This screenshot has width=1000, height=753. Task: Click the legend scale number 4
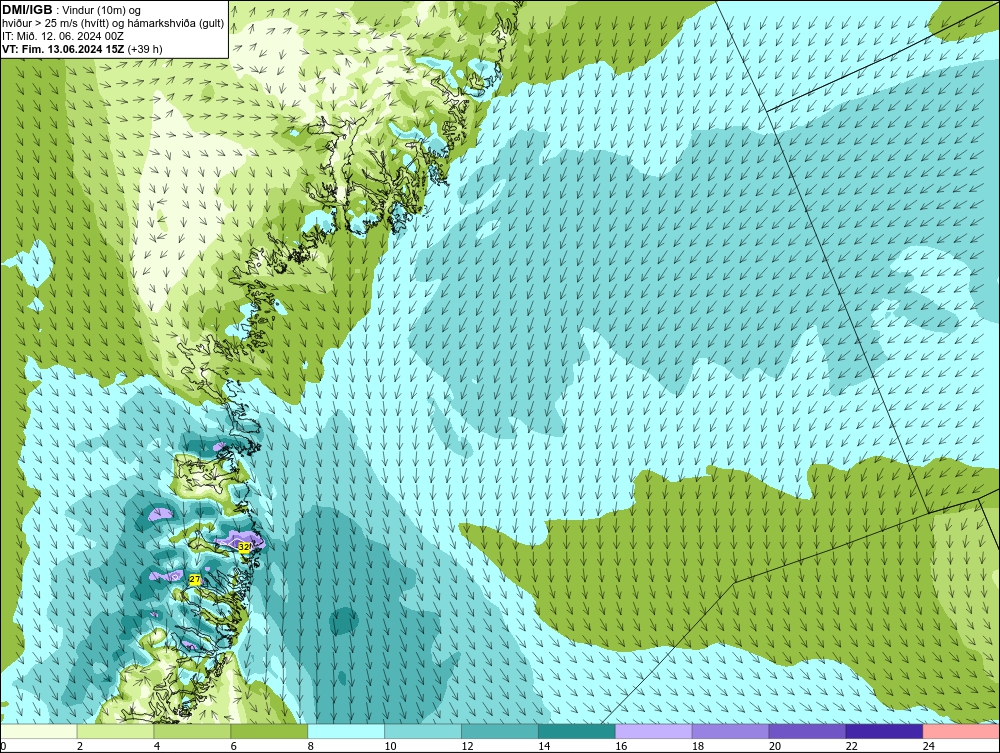point(157,746)
